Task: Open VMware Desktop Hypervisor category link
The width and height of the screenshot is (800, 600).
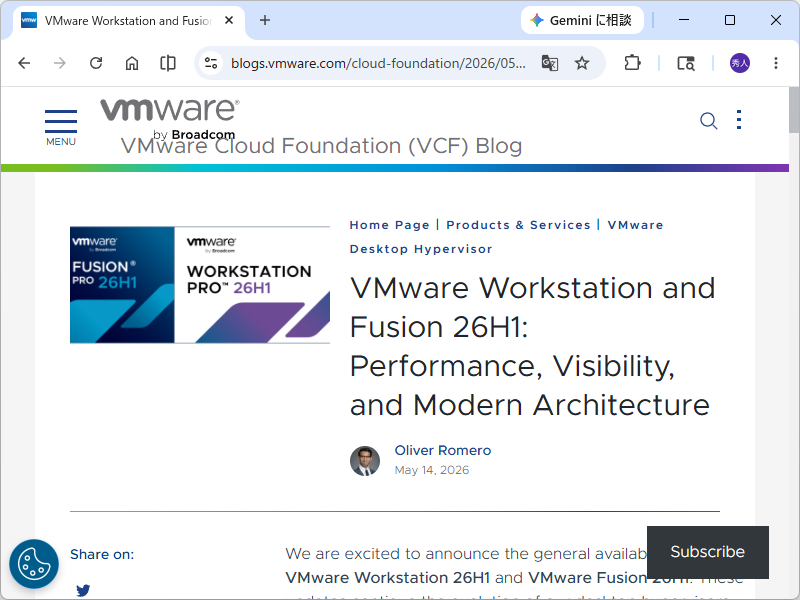Action: pyautogui.click(x=506, y=237)
